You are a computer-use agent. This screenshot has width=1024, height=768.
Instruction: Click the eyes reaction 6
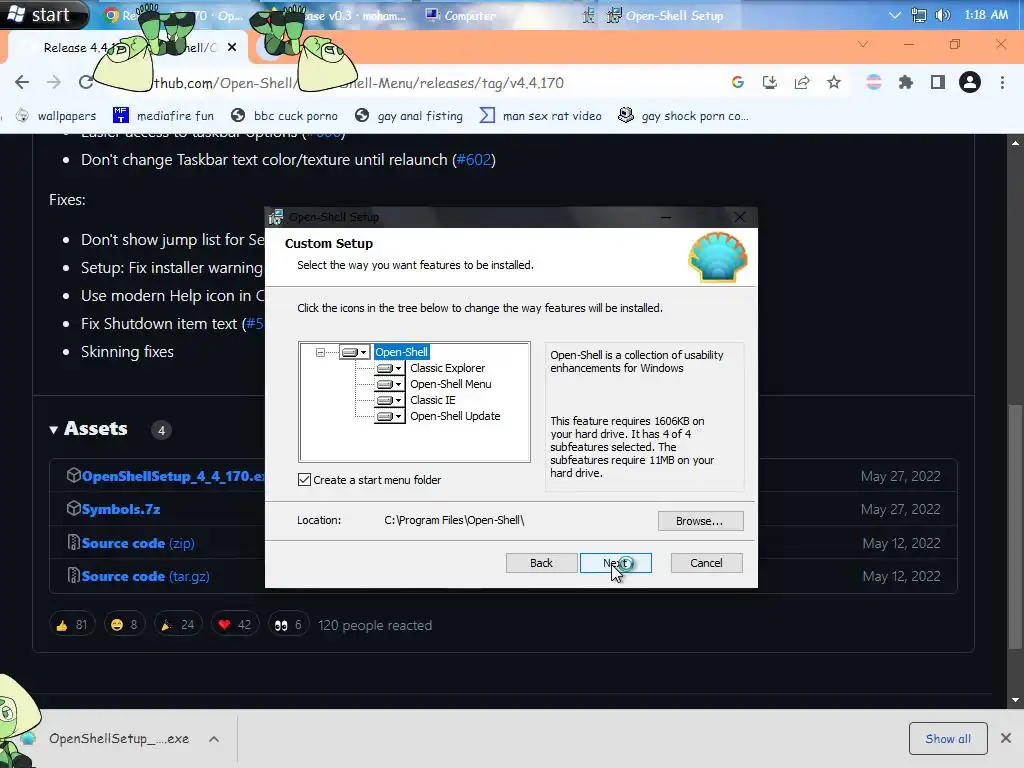[x=289, y=625]
